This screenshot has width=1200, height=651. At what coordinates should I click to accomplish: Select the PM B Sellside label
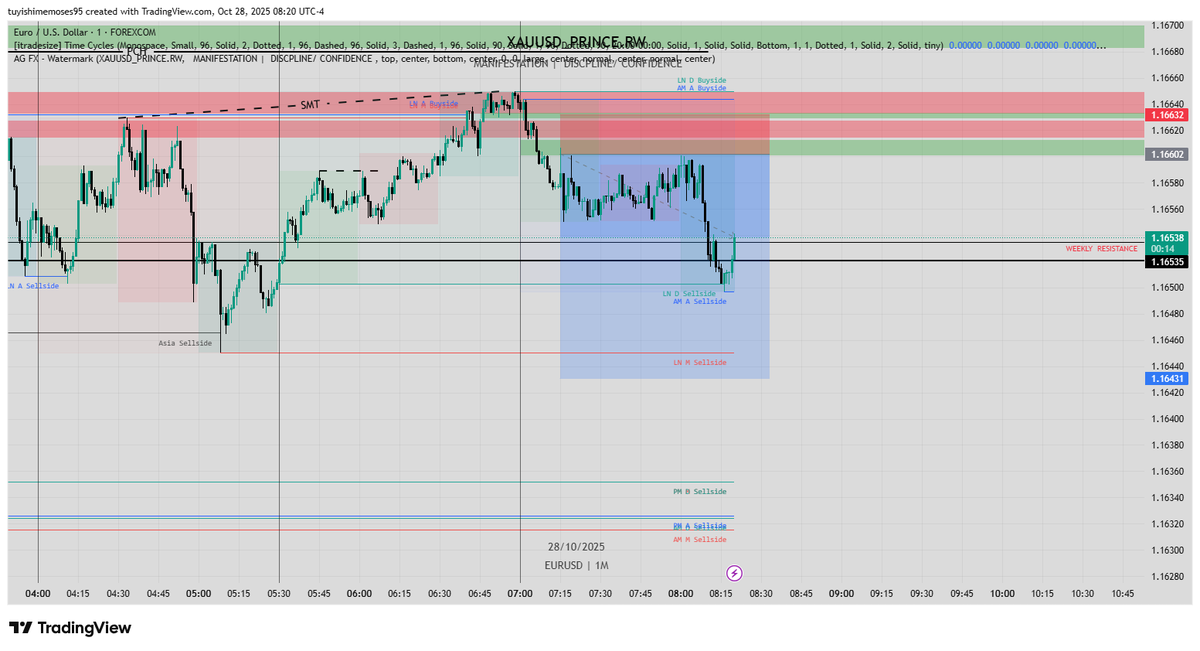tap(700, 492)
